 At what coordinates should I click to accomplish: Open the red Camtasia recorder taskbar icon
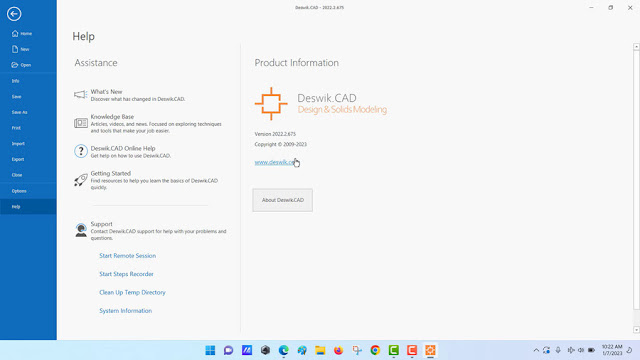point(412,350)
